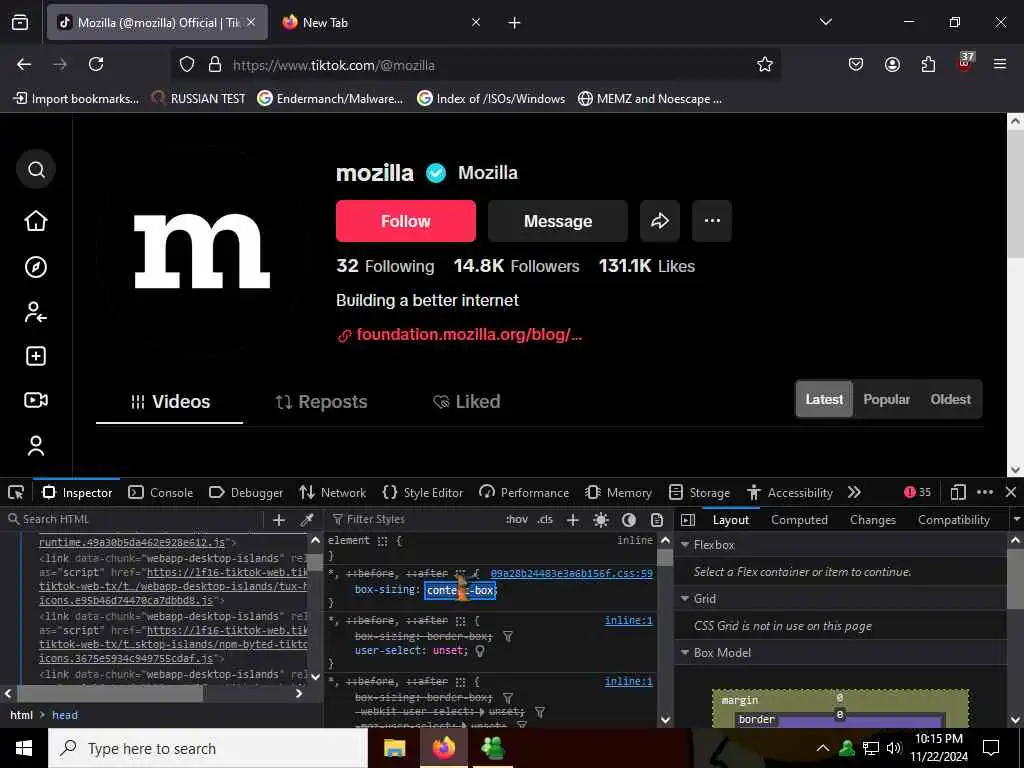Open DevTools customize ellipsis menu
The height and width of the screenshot is (768, 1024).
[985, 492]
